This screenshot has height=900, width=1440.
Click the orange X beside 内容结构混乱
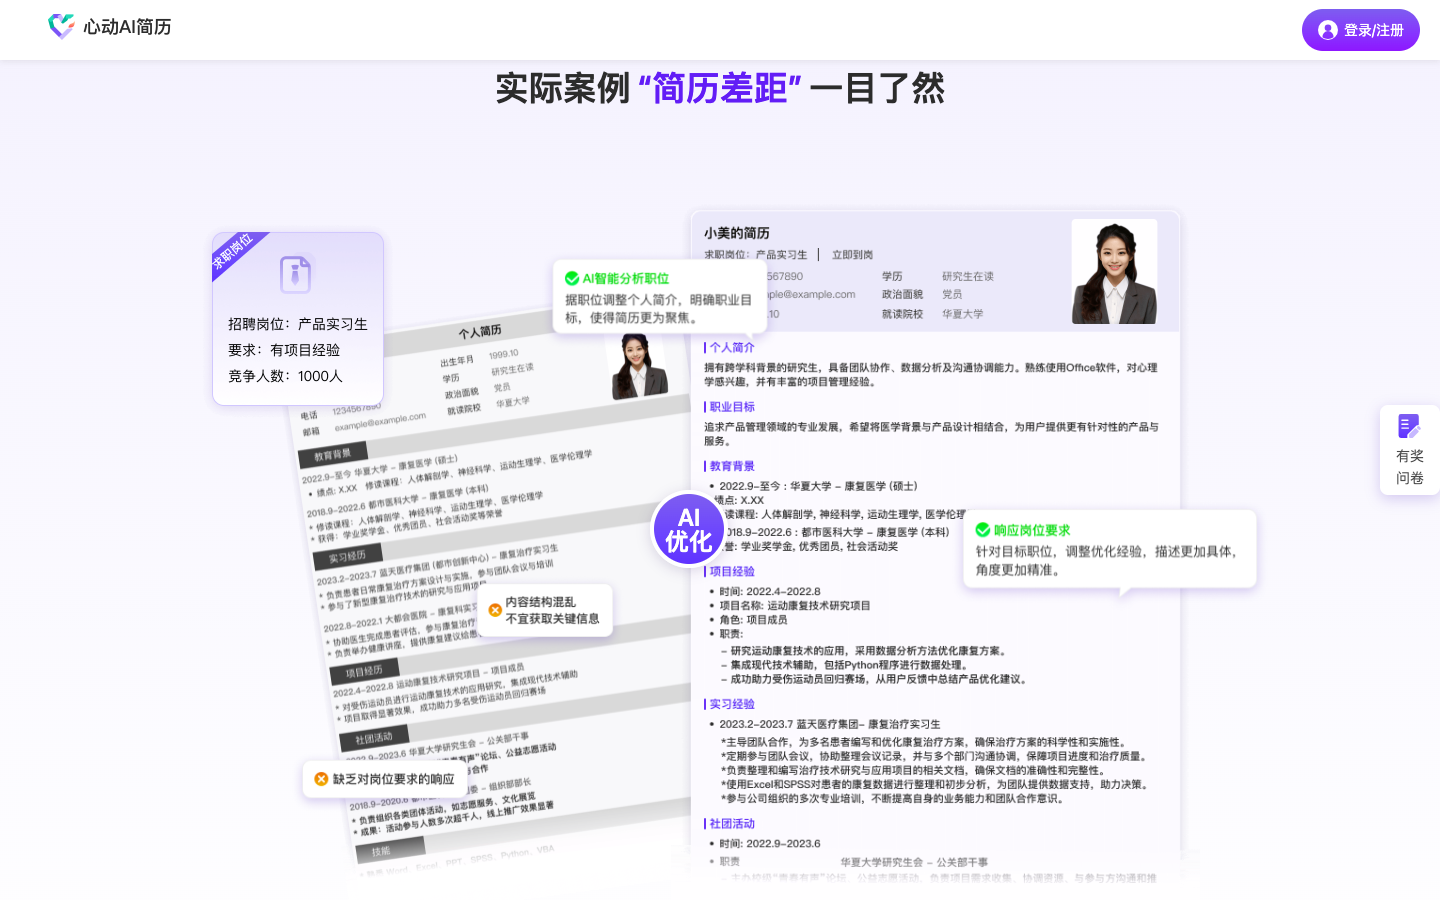coord(495,610)
